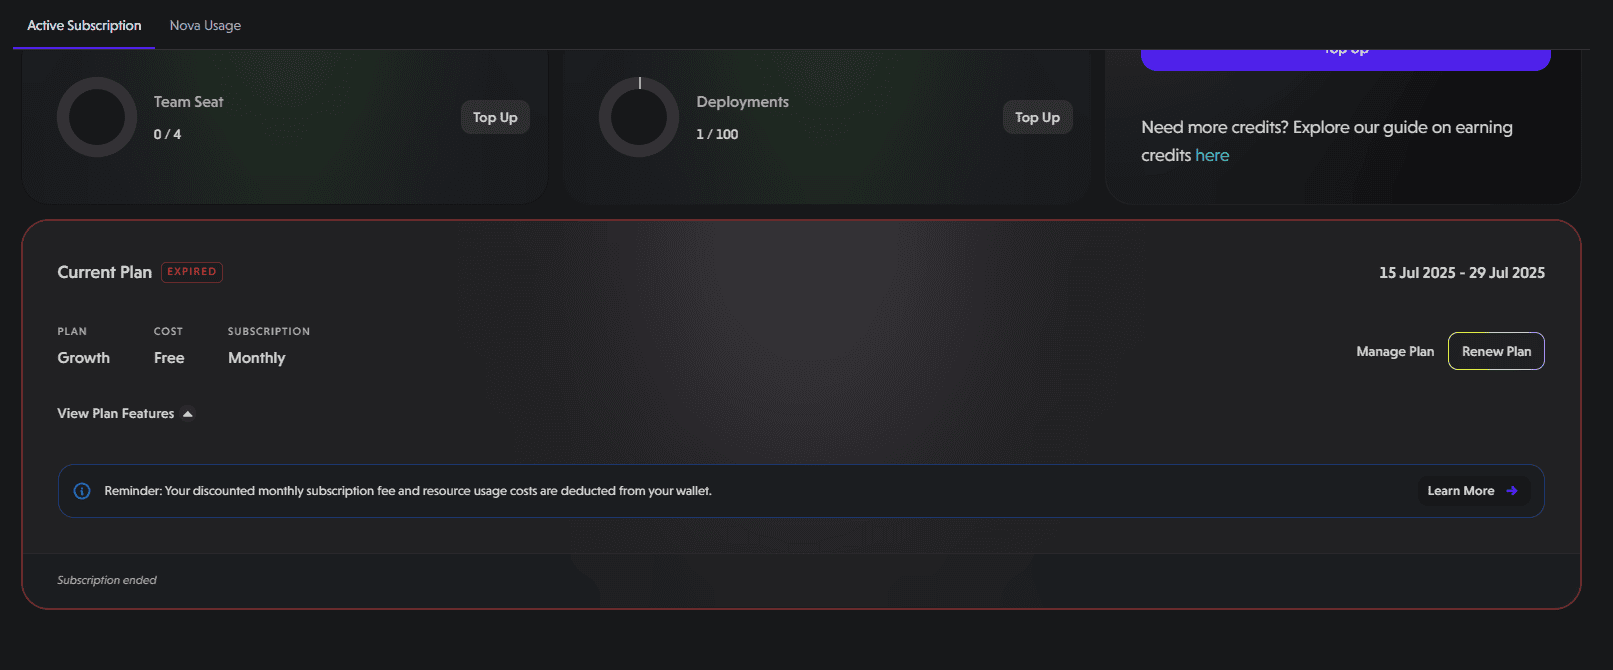Click the Learn More button
1613x670 pixels.
(x=1473, y=491)
